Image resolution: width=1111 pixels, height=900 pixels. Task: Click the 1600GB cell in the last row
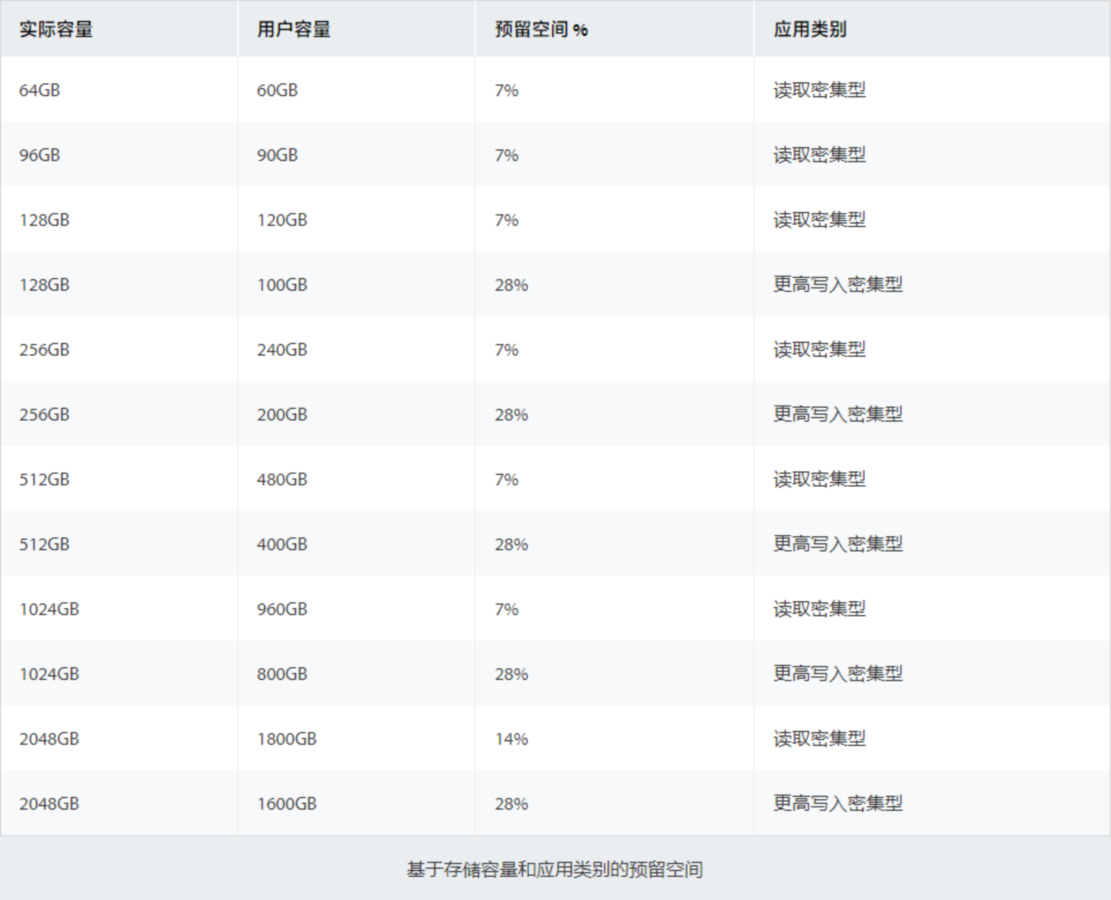pos(280,803)
